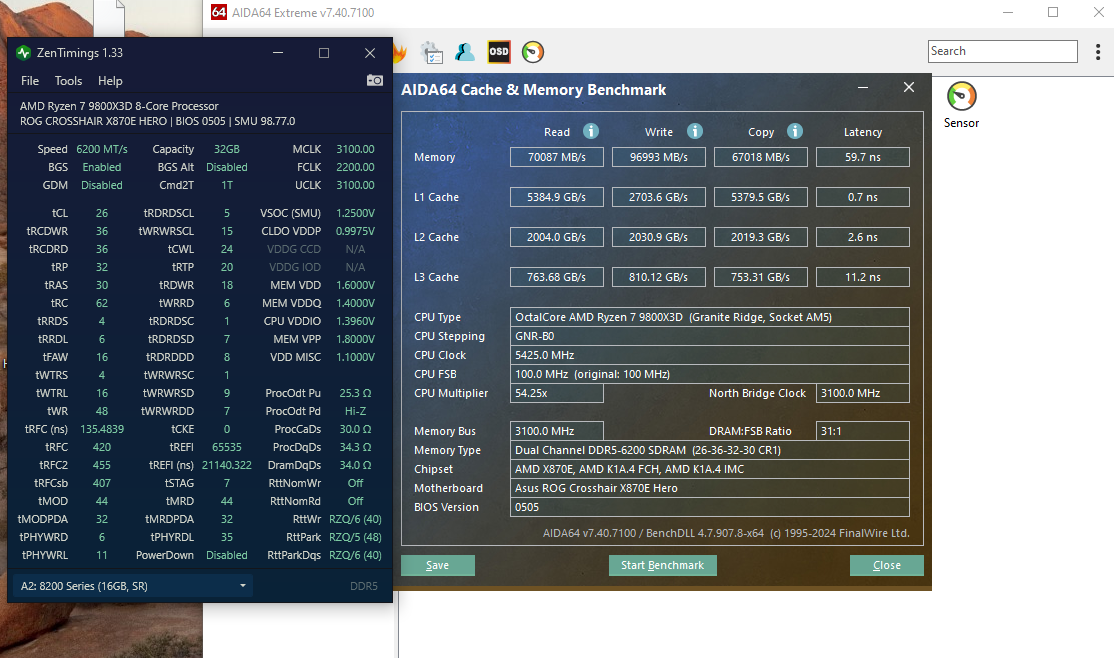Click the AIDA64 Extreme title bar icon
This screenshot has width=1114, height=658.
point(219,12)
